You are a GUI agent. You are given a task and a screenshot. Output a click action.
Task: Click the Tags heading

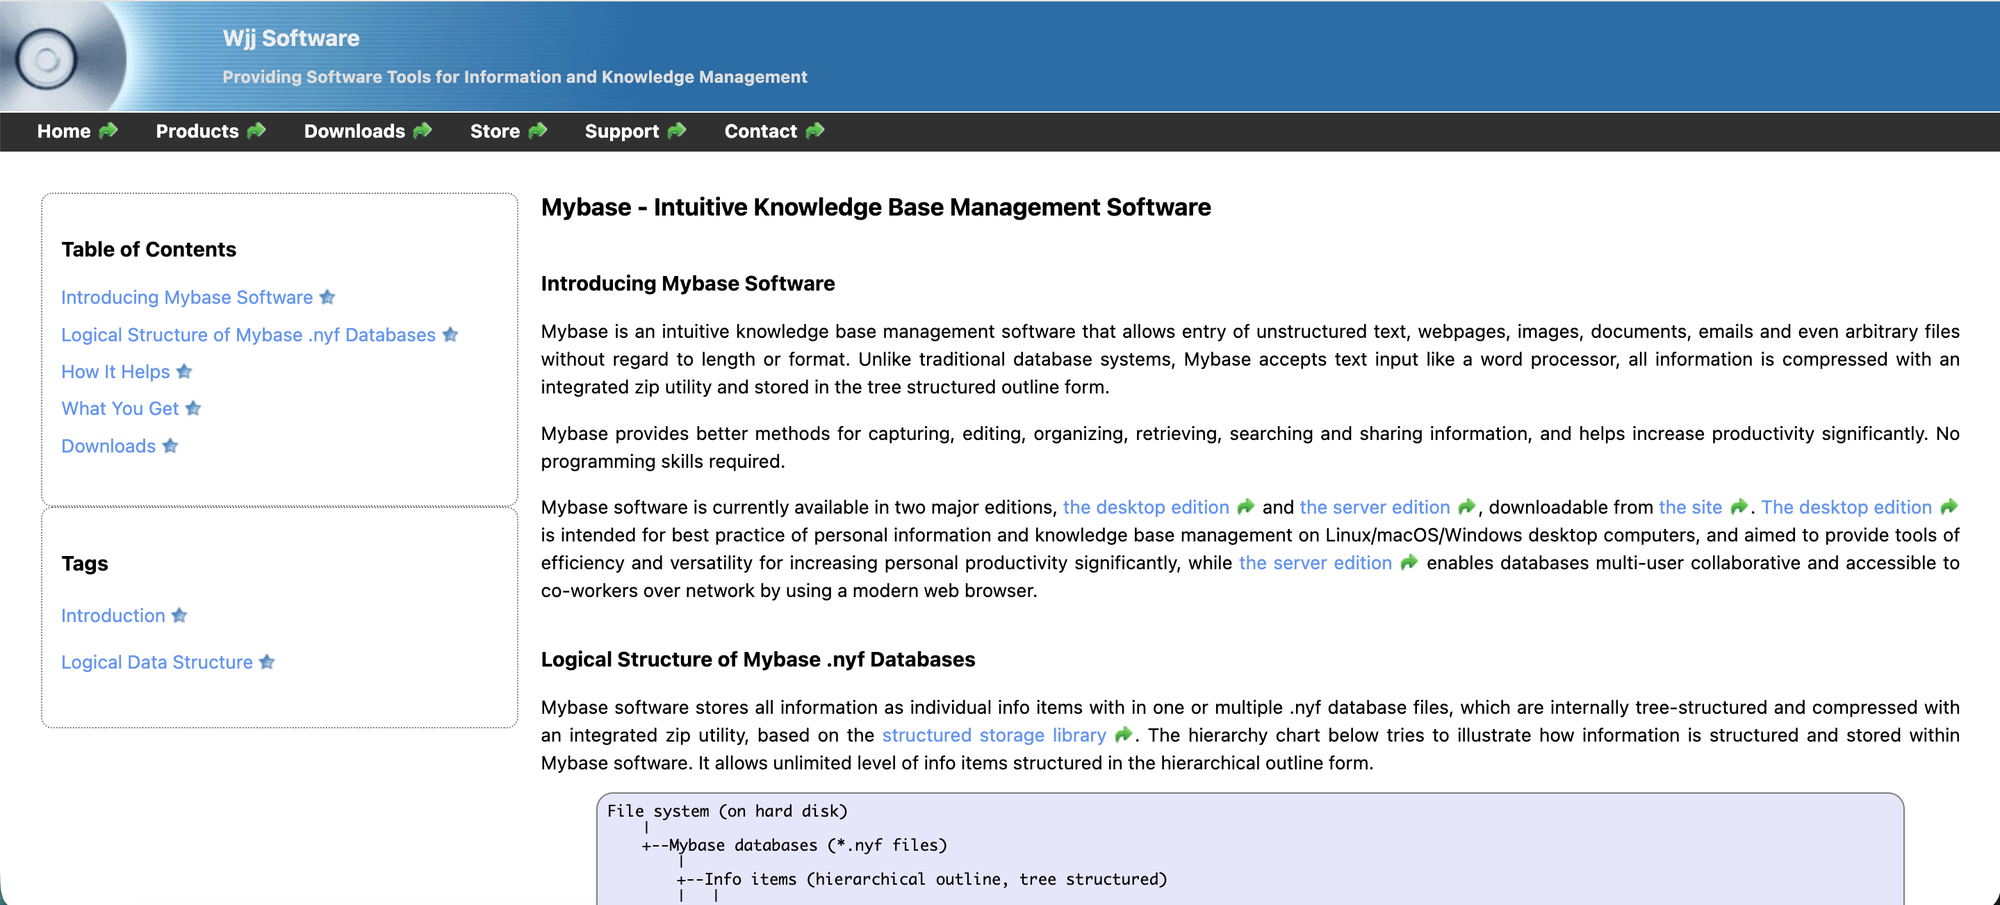coord(85,563)
